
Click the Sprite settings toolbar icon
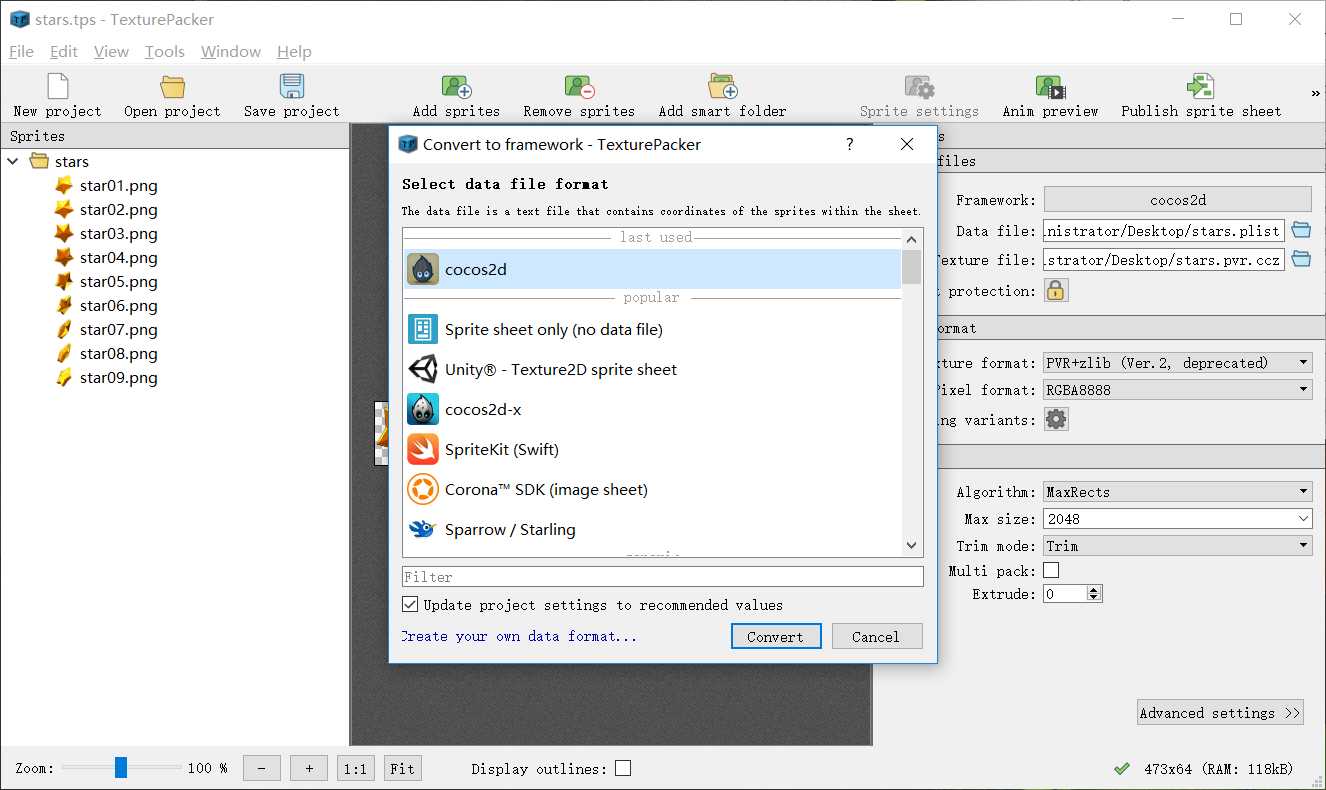[920, 86]
